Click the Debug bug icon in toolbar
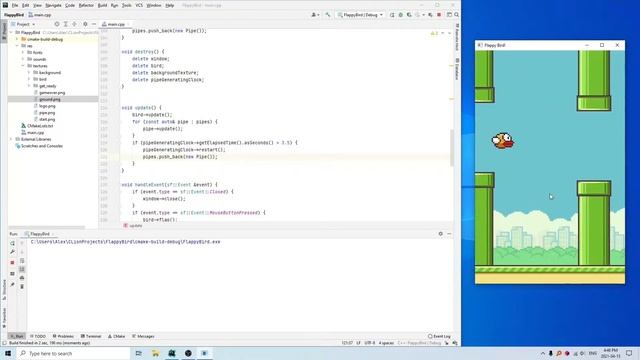This screenshot has width=640, height=360. tap(400, 15)
